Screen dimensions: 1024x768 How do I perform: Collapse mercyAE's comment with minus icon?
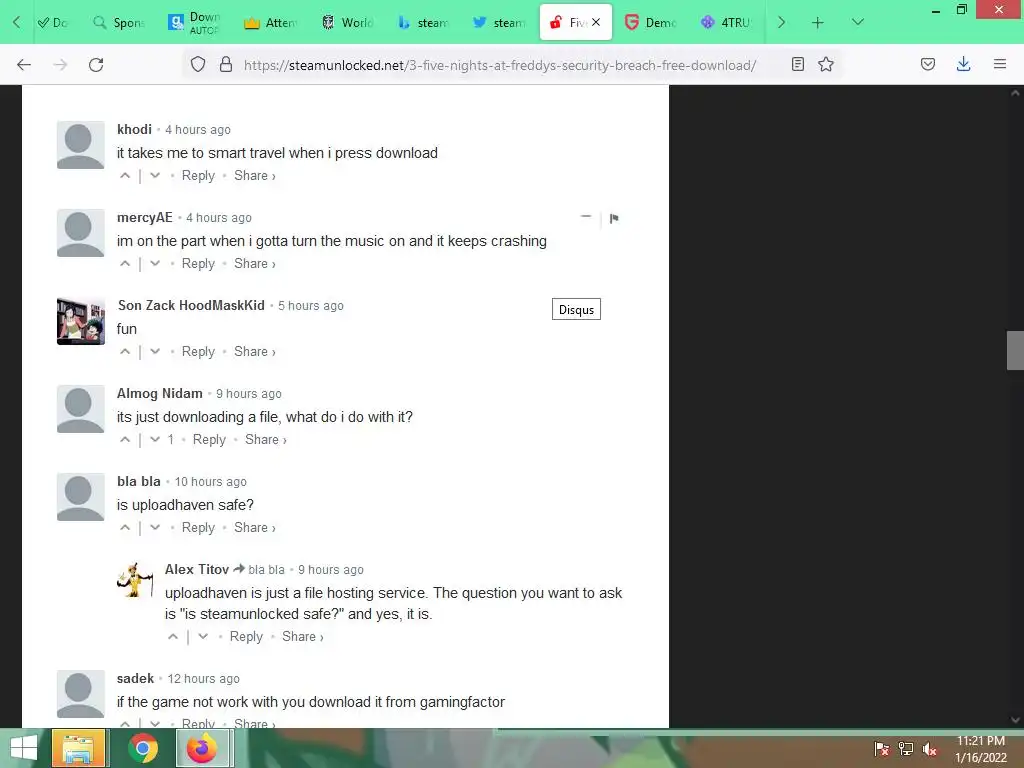586,217
